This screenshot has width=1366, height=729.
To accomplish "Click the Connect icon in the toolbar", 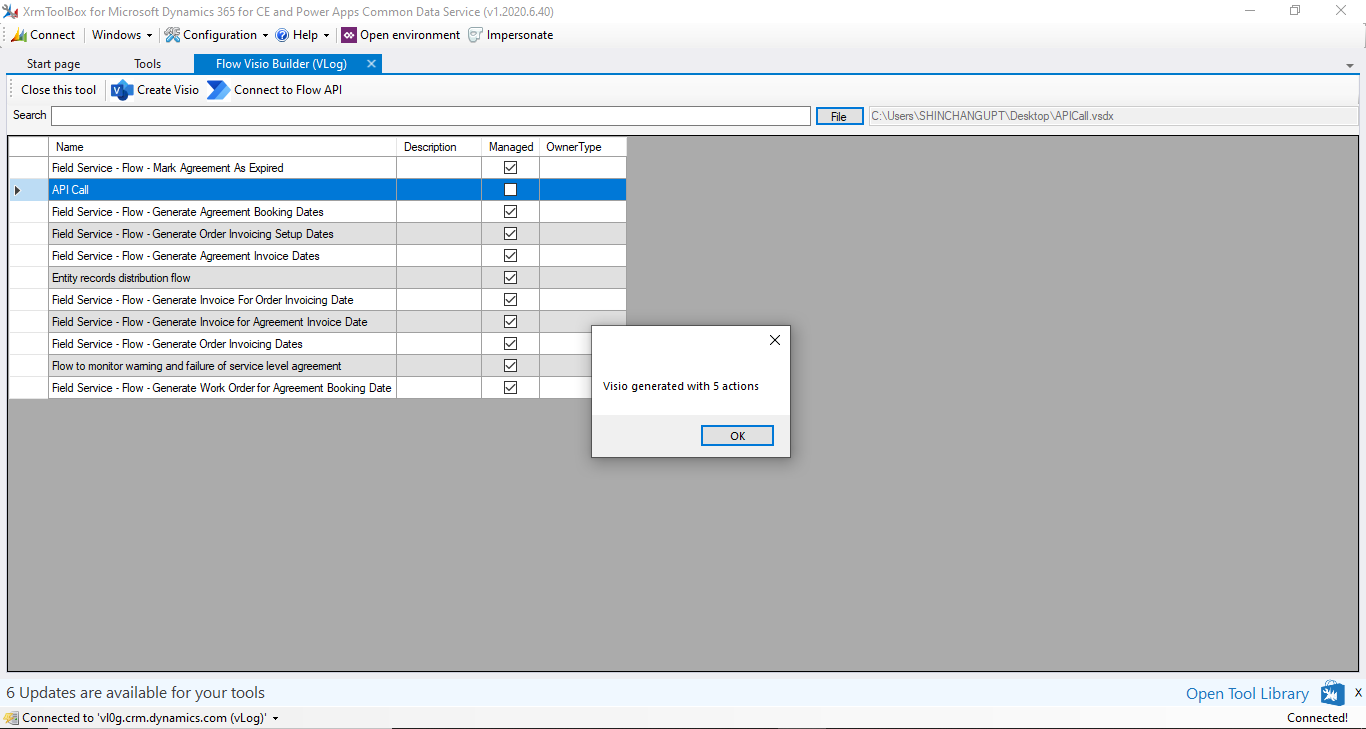I will click(x=18, y=34).
